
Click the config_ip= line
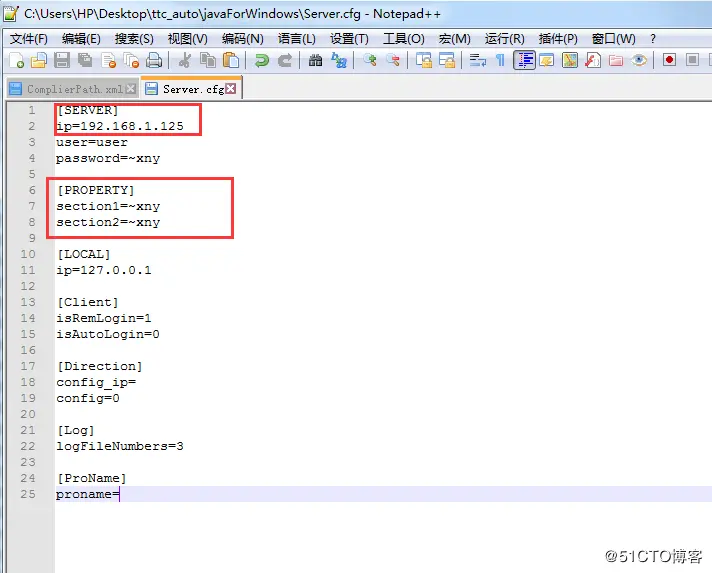tap(96, 382)
